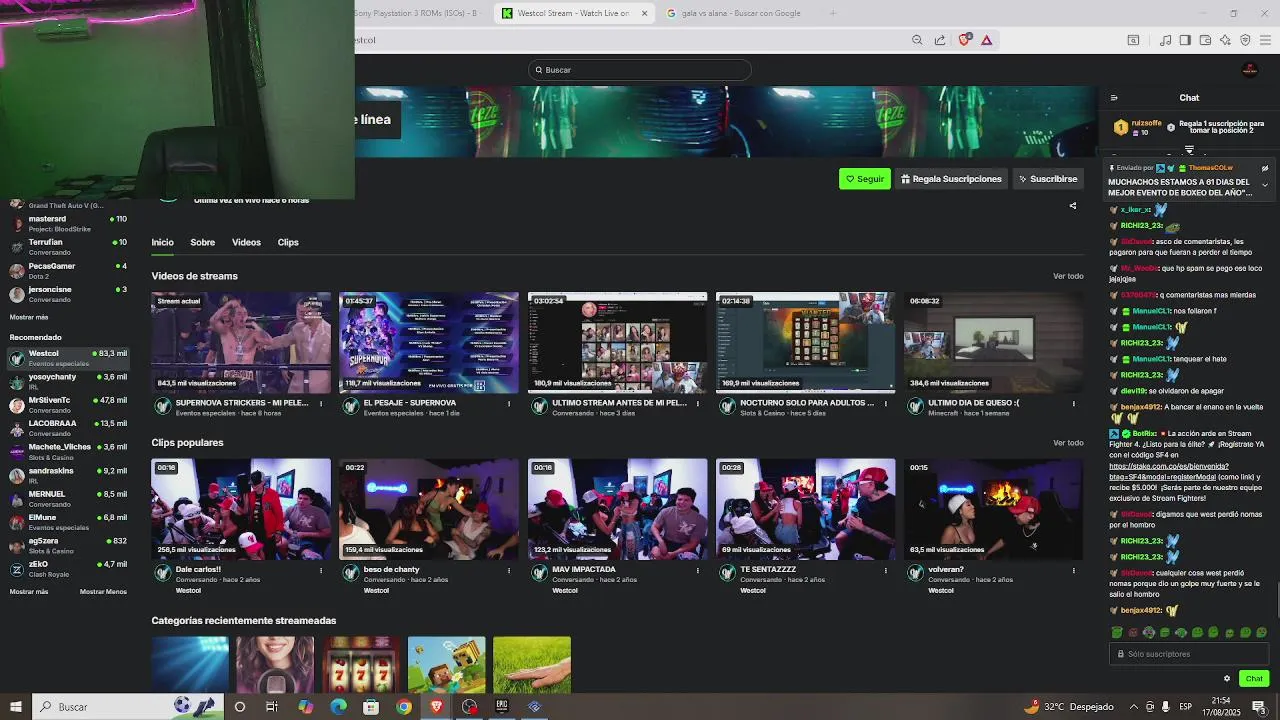Open Microsoft Edge from taskbar
1280x720 pixels.
click(x=338, y=707)
